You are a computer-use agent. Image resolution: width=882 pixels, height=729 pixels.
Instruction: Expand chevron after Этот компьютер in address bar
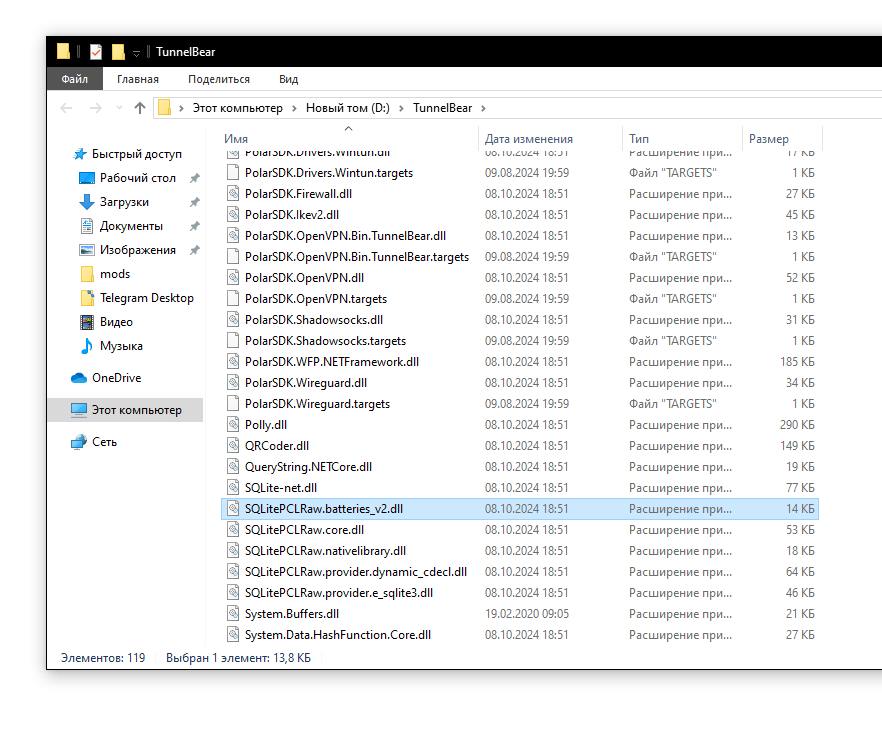294,108
